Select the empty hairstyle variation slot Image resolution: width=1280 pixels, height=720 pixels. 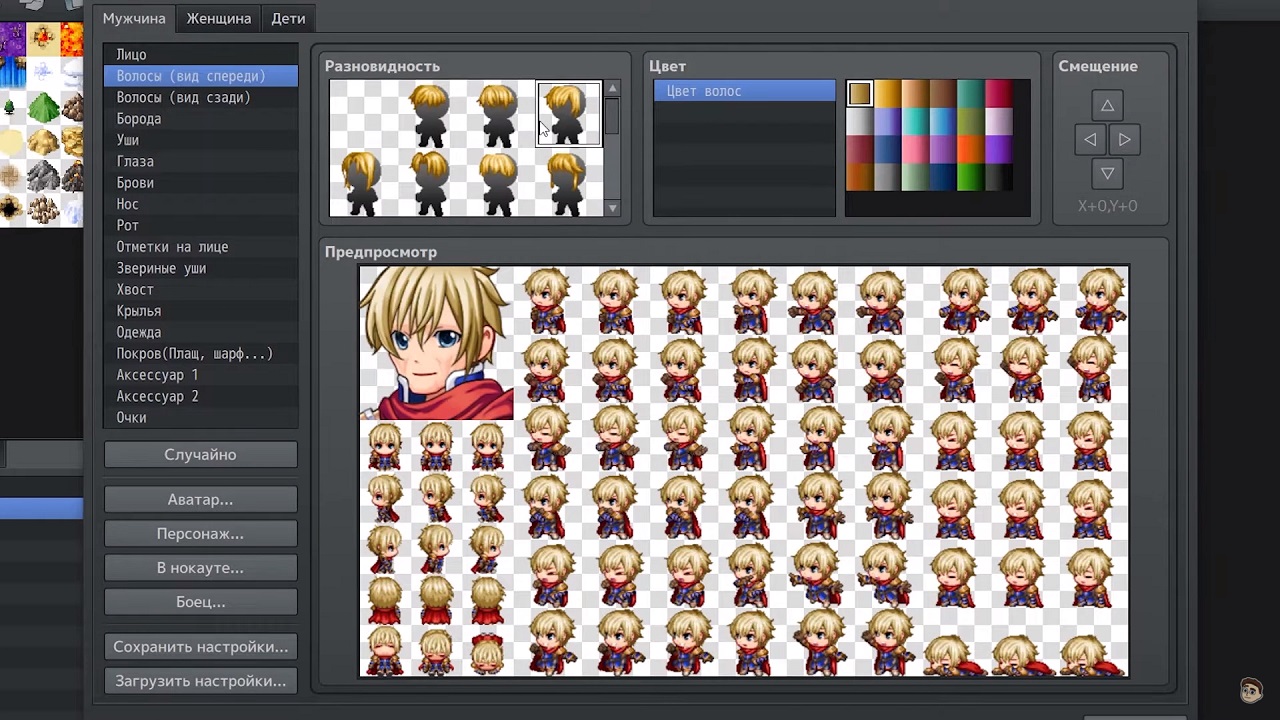[x=362, y=113]
